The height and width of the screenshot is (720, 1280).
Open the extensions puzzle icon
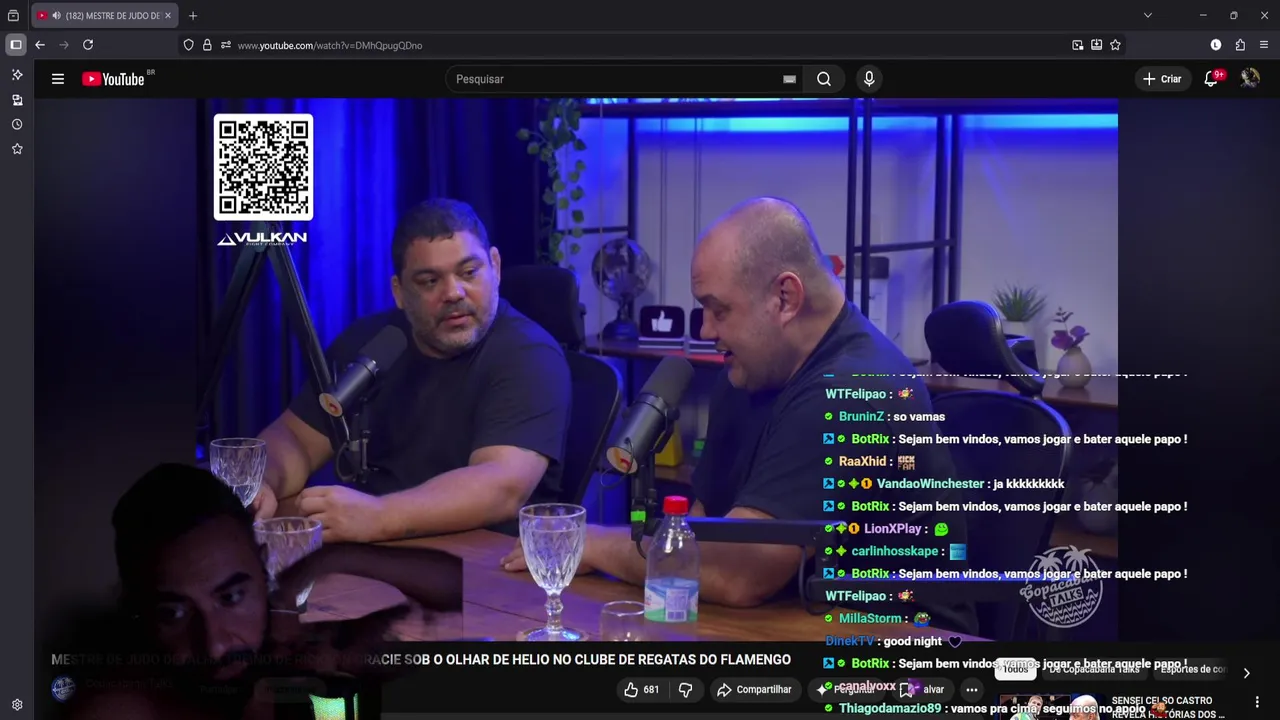pos(1240,45)
